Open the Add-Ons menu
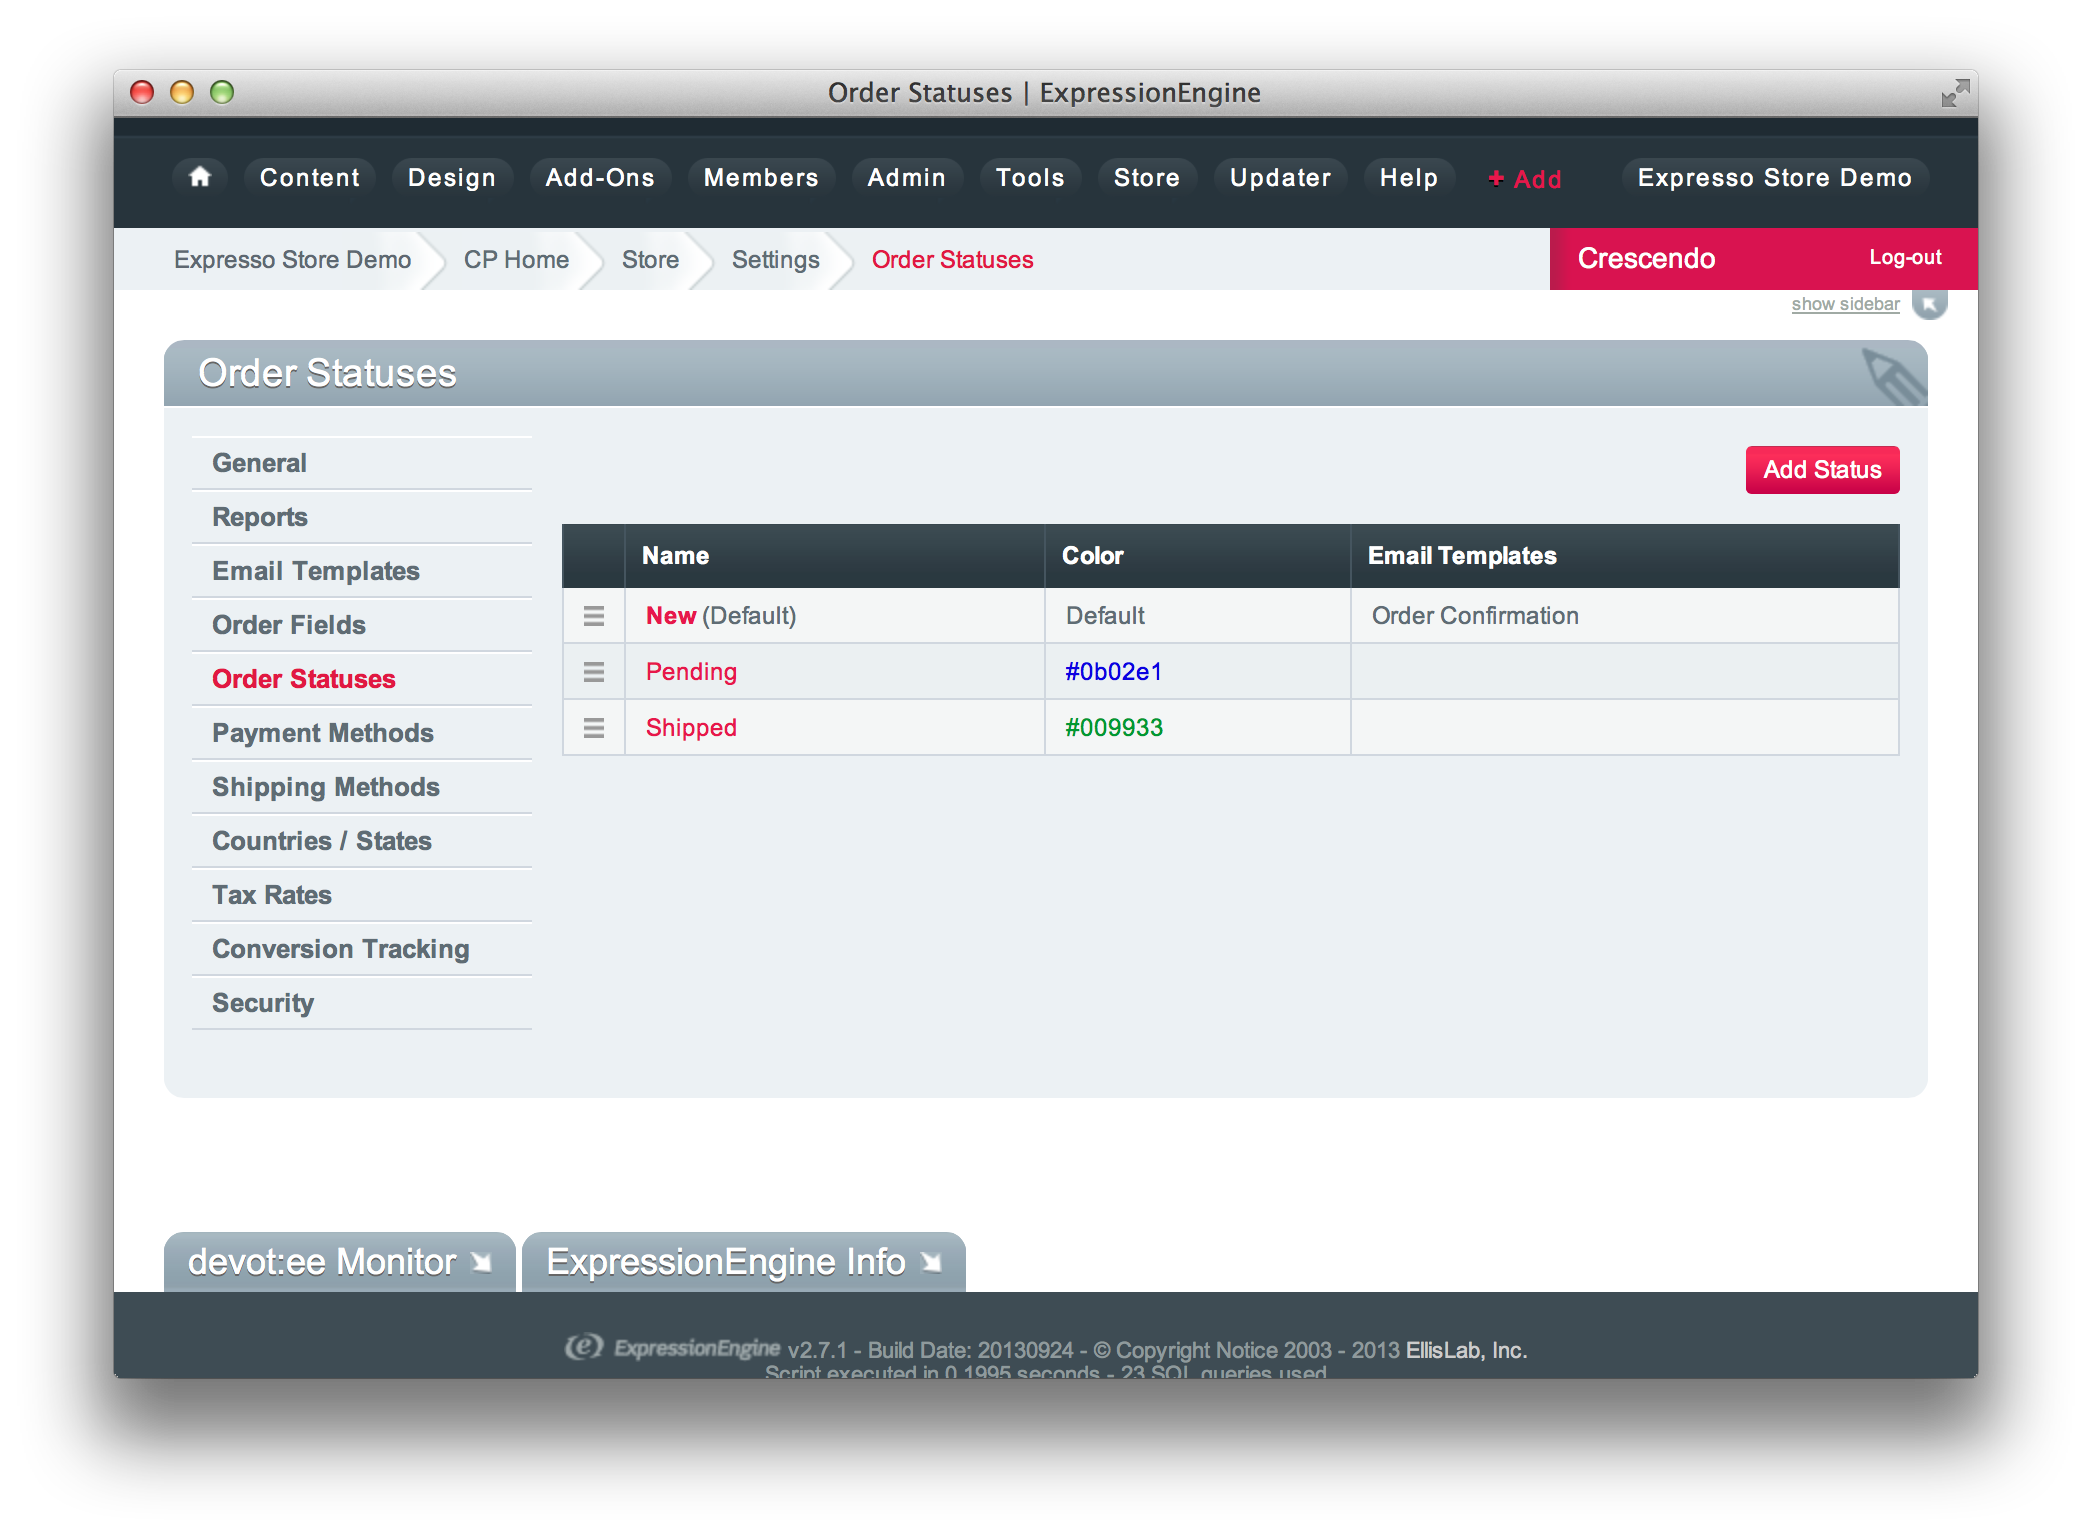2092x1536 pixels. [x=600, y=177]
